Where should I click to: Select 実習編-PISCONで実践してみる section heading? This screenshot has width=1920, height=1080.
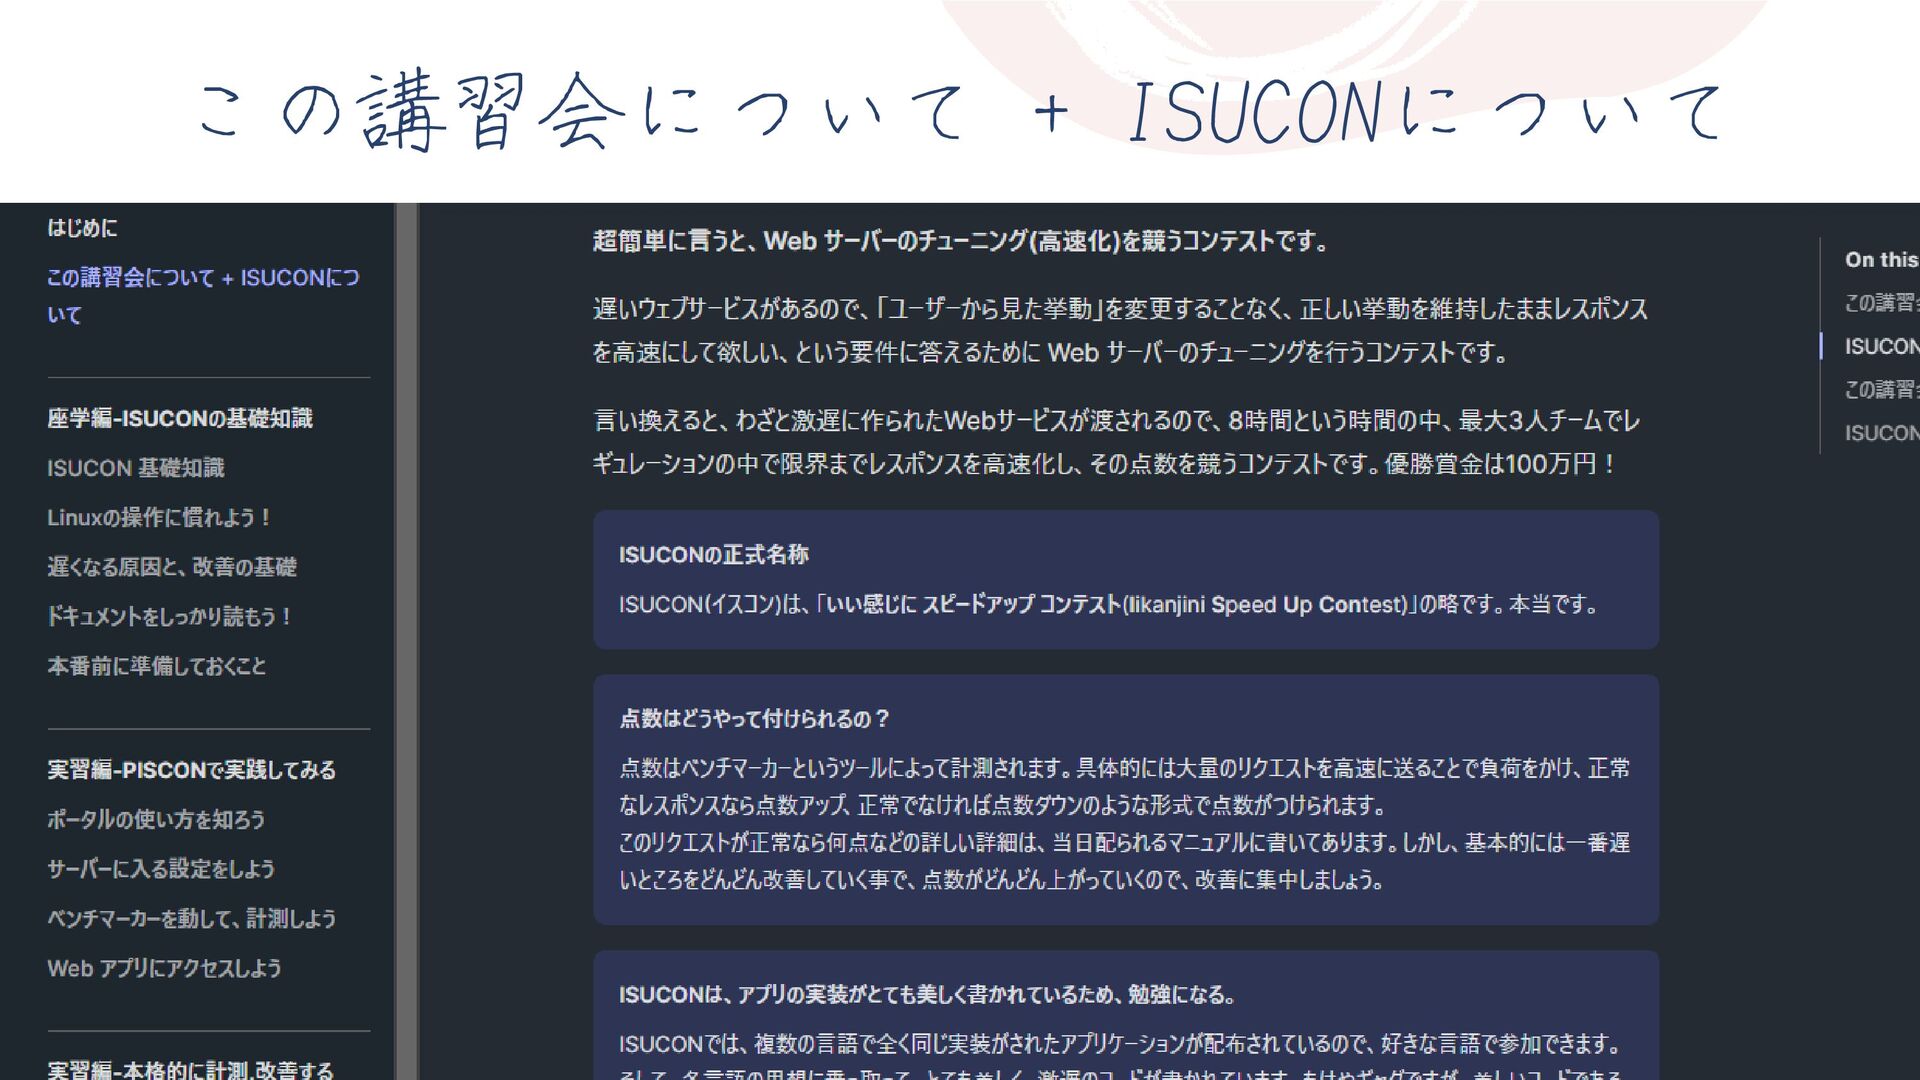click(192, 770)
